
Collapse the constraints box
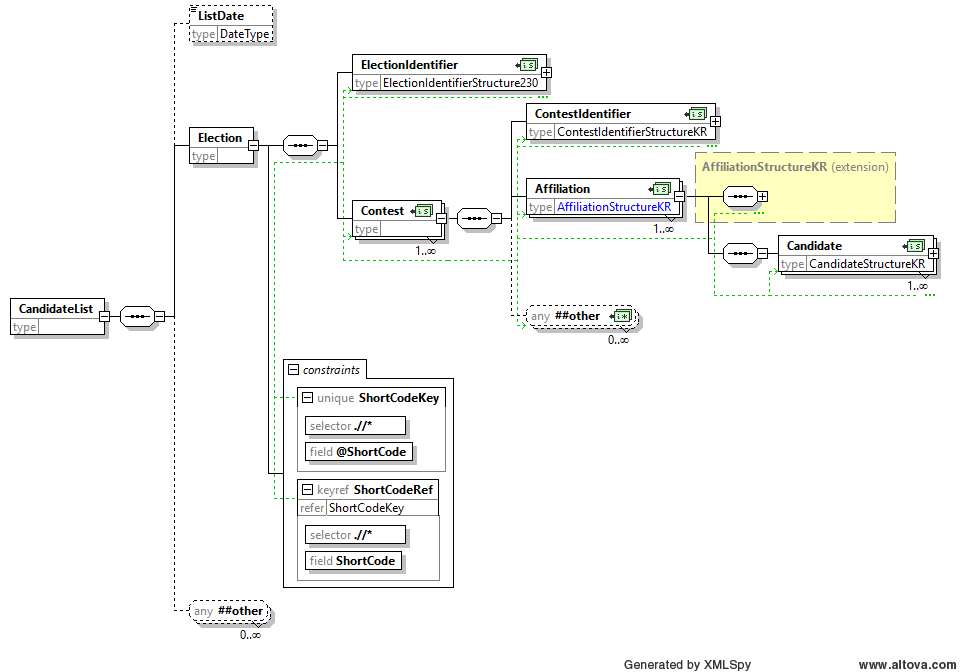pyautogui.click(x=294, y=370)
